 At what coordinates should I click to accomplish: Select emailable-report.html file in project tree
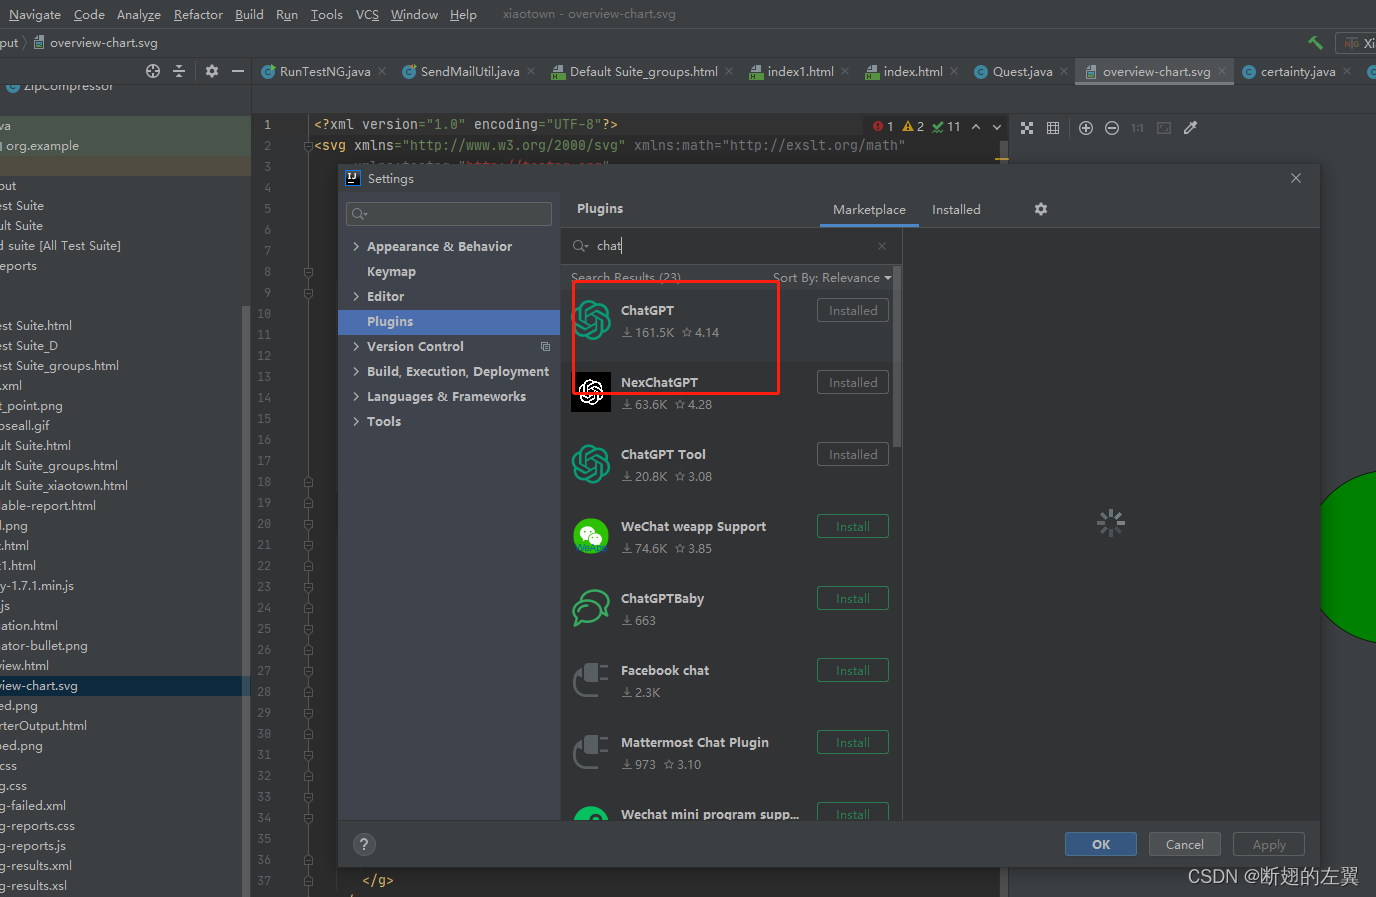point(48,505)
